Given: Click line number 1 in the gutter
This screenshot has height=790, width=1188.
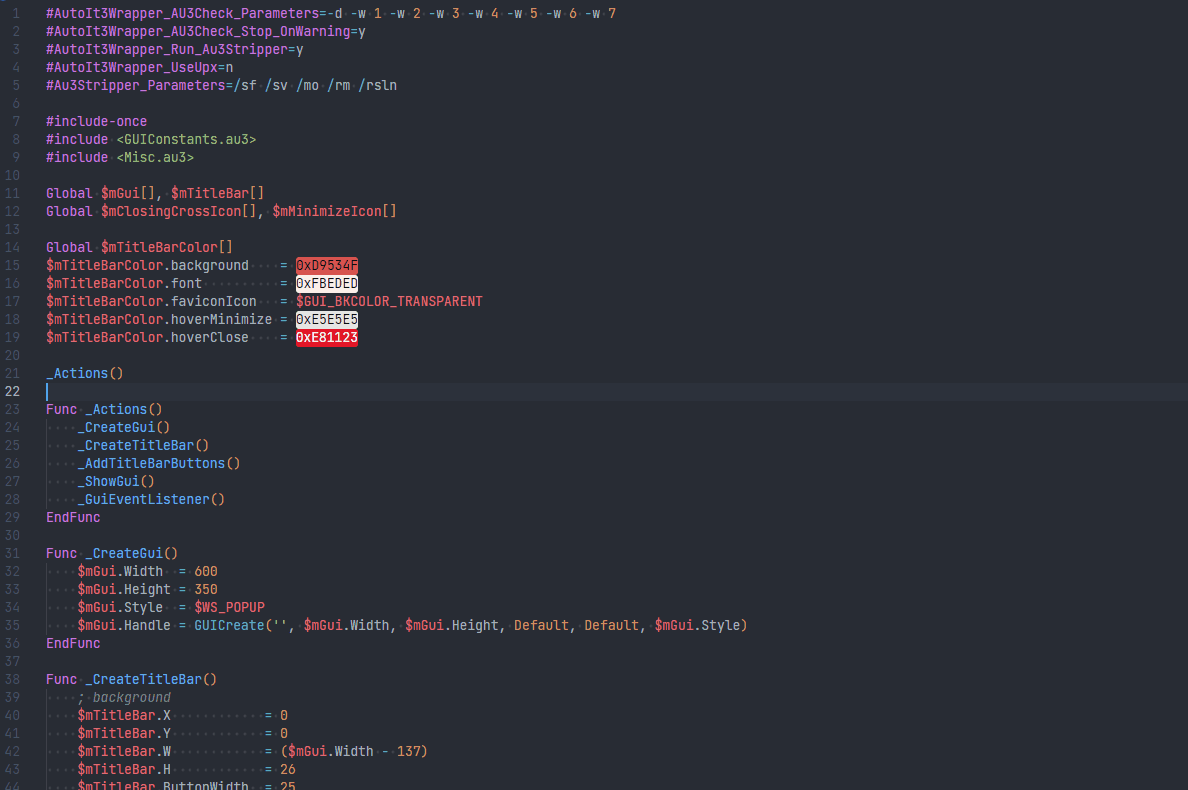Looking at the screenshot, I should coord(16,13).
